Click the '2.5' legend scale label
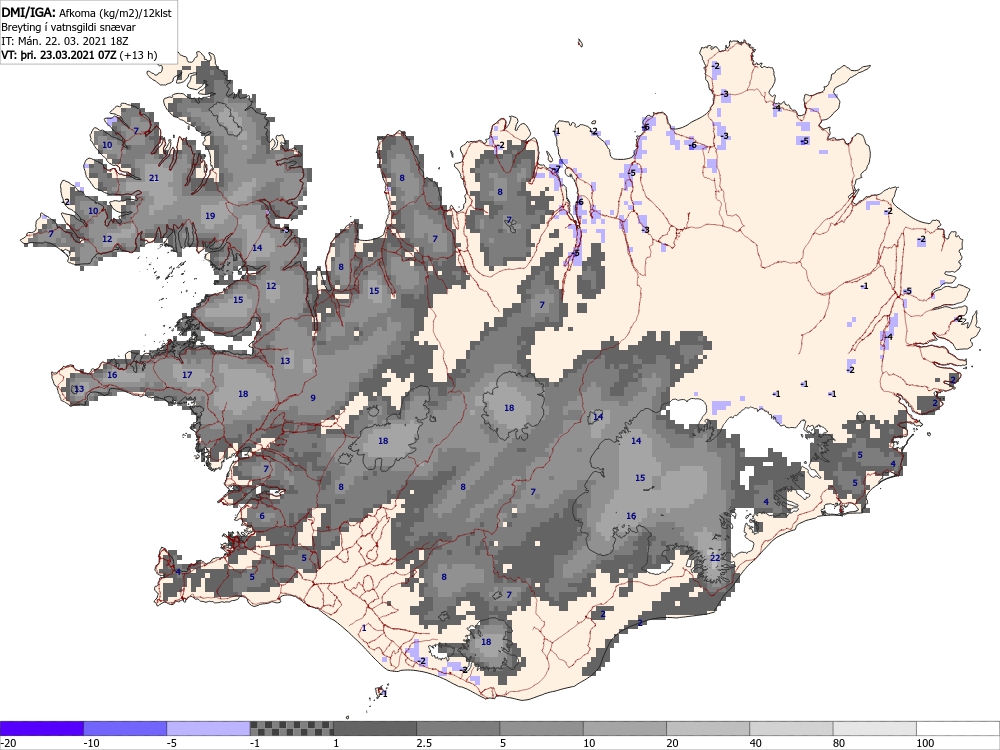Screen dimensions: 1000x750 (x=423, y=743)
